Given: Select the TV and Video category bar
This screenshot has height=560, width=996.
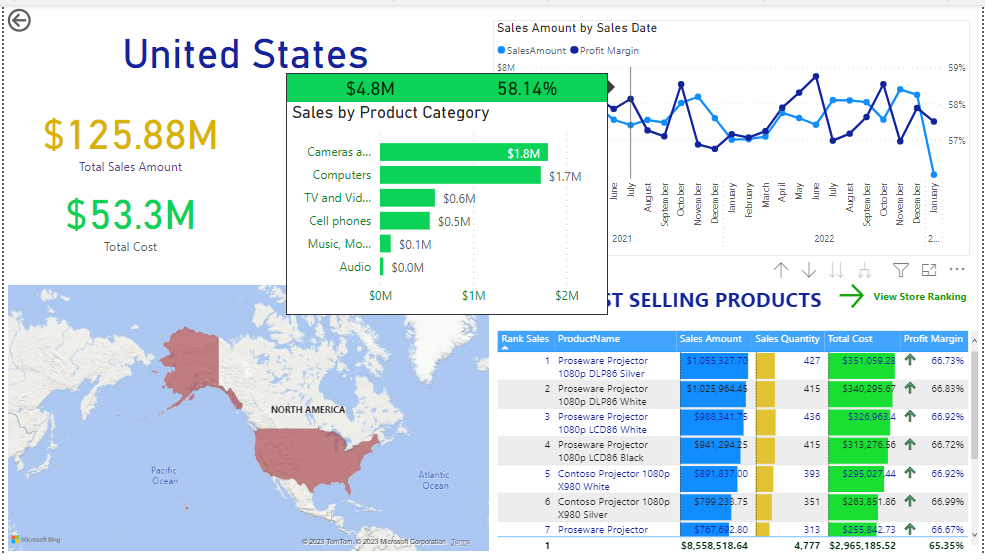Looking at the screenshot, I should click(x=407, y=198).
